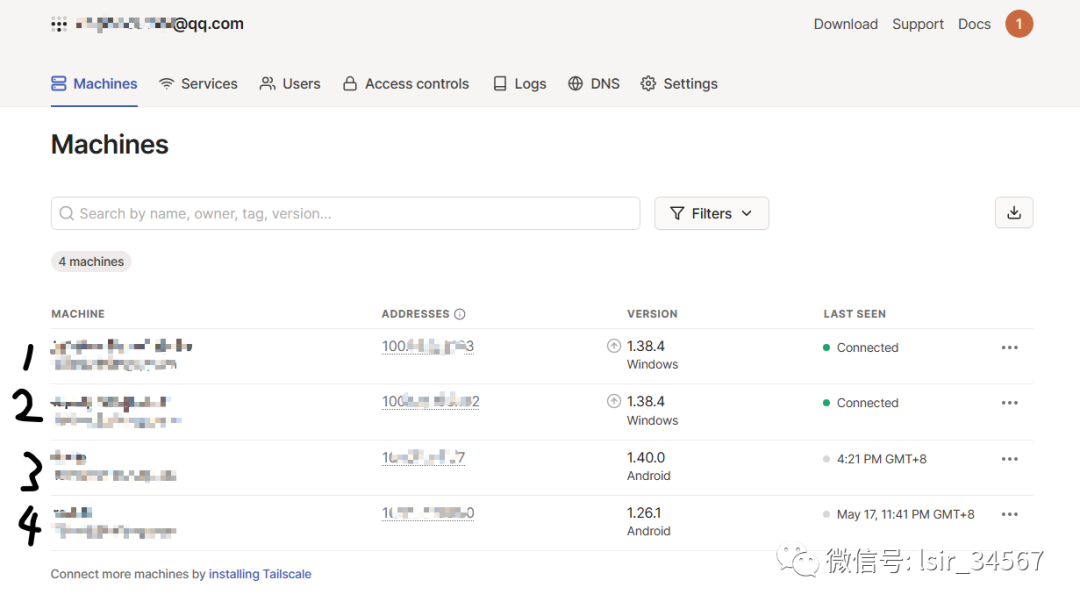Image resolution: width=1080 pixels, height=609 pixels.
Task: Click Connected status of second machine
Action: (861, 403)
